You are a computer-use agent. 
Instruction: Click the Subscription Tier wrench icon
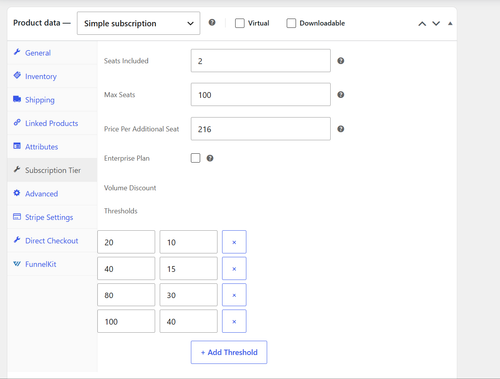click(17, 169)
